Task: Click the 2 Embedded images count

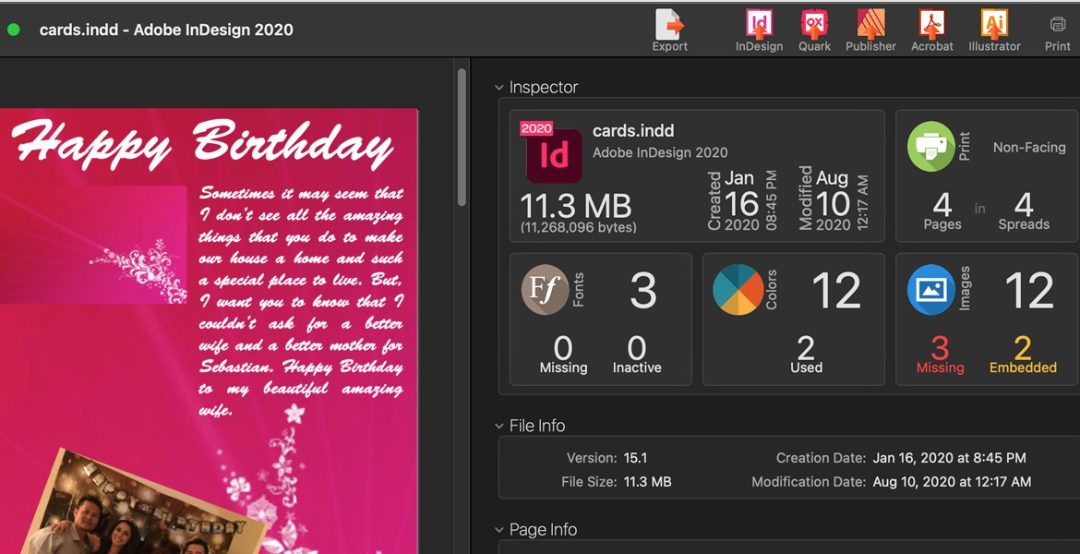Action: (1023, 355)
